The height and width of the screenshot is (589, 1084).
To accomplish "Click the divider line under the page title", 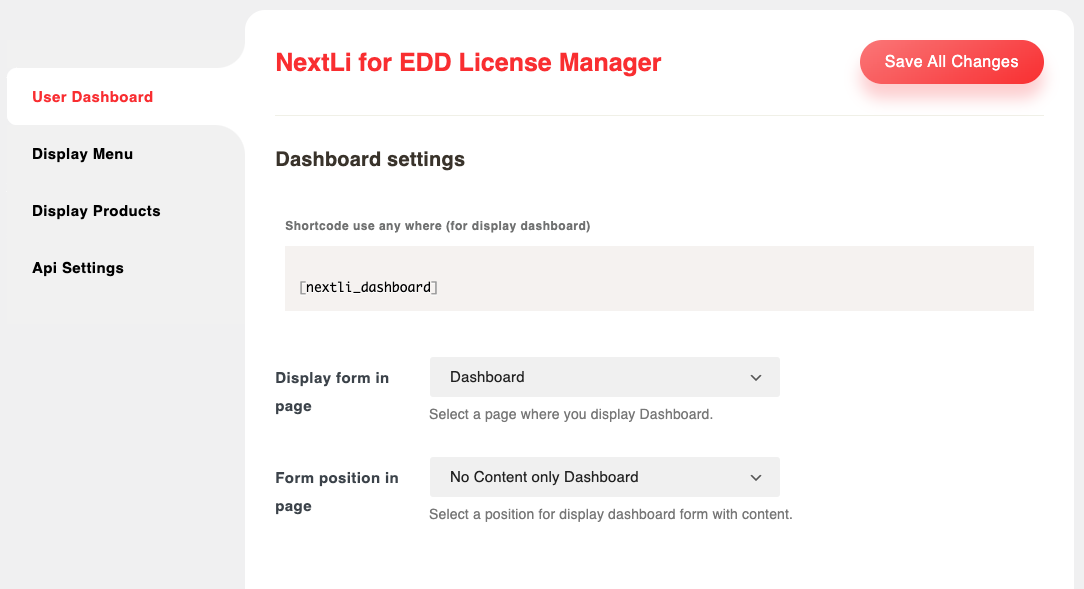I will (659, 116).
